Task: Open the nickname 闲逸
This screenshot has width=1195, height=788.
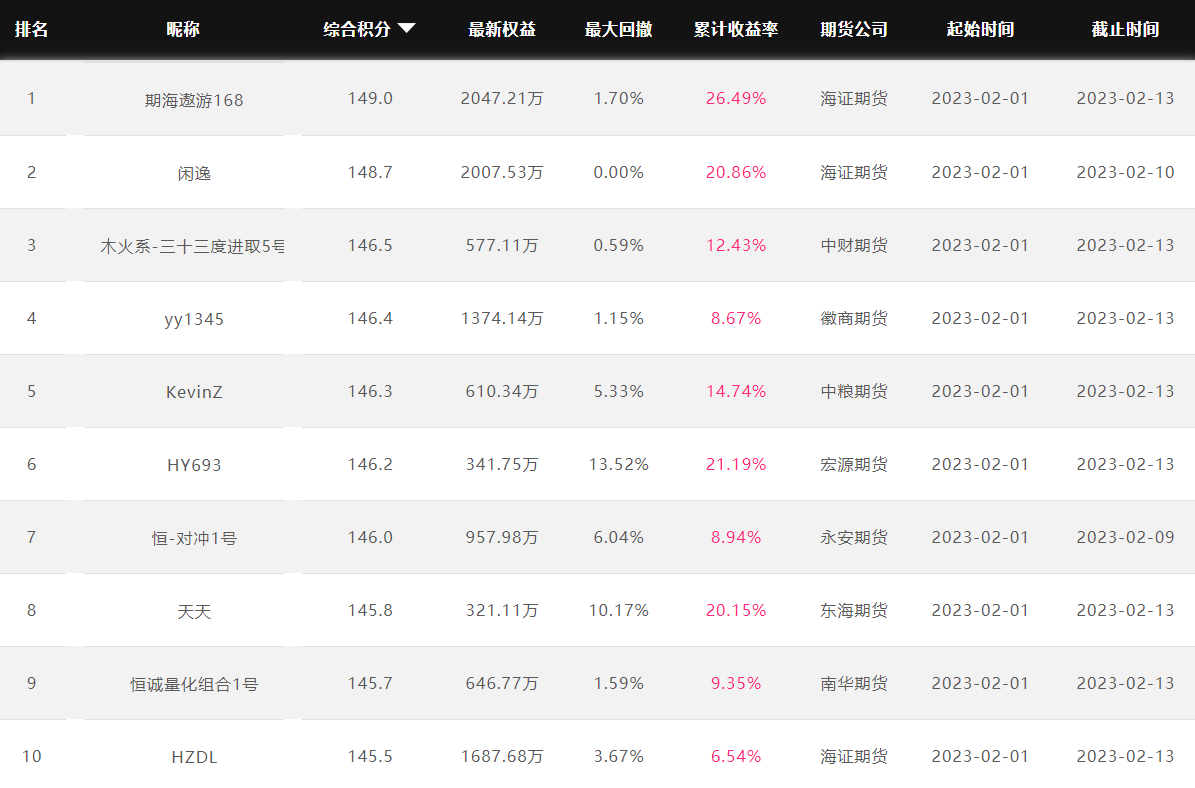Action: click(x=194, y=173)
